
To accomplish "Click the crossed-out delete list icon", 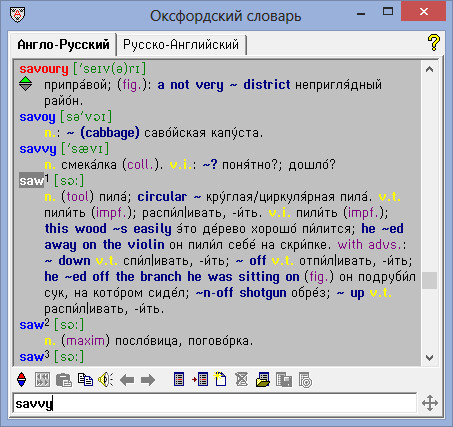I will point(241,380).
